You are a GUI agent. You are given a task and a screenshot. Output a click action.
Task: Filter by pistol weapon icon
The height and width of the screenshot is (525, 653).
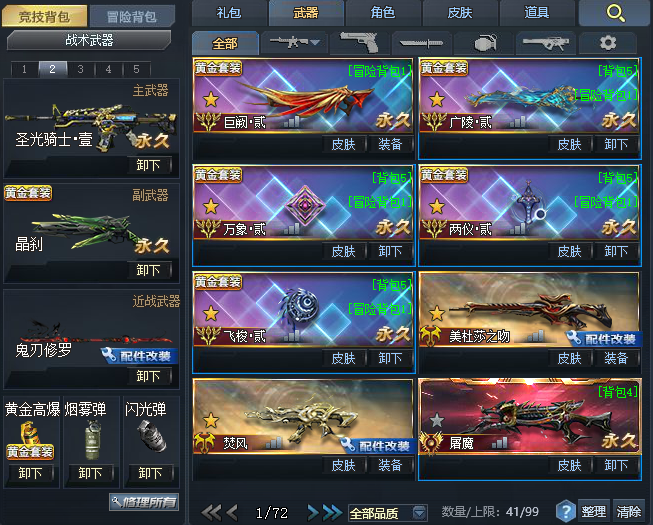click(359, 42)
